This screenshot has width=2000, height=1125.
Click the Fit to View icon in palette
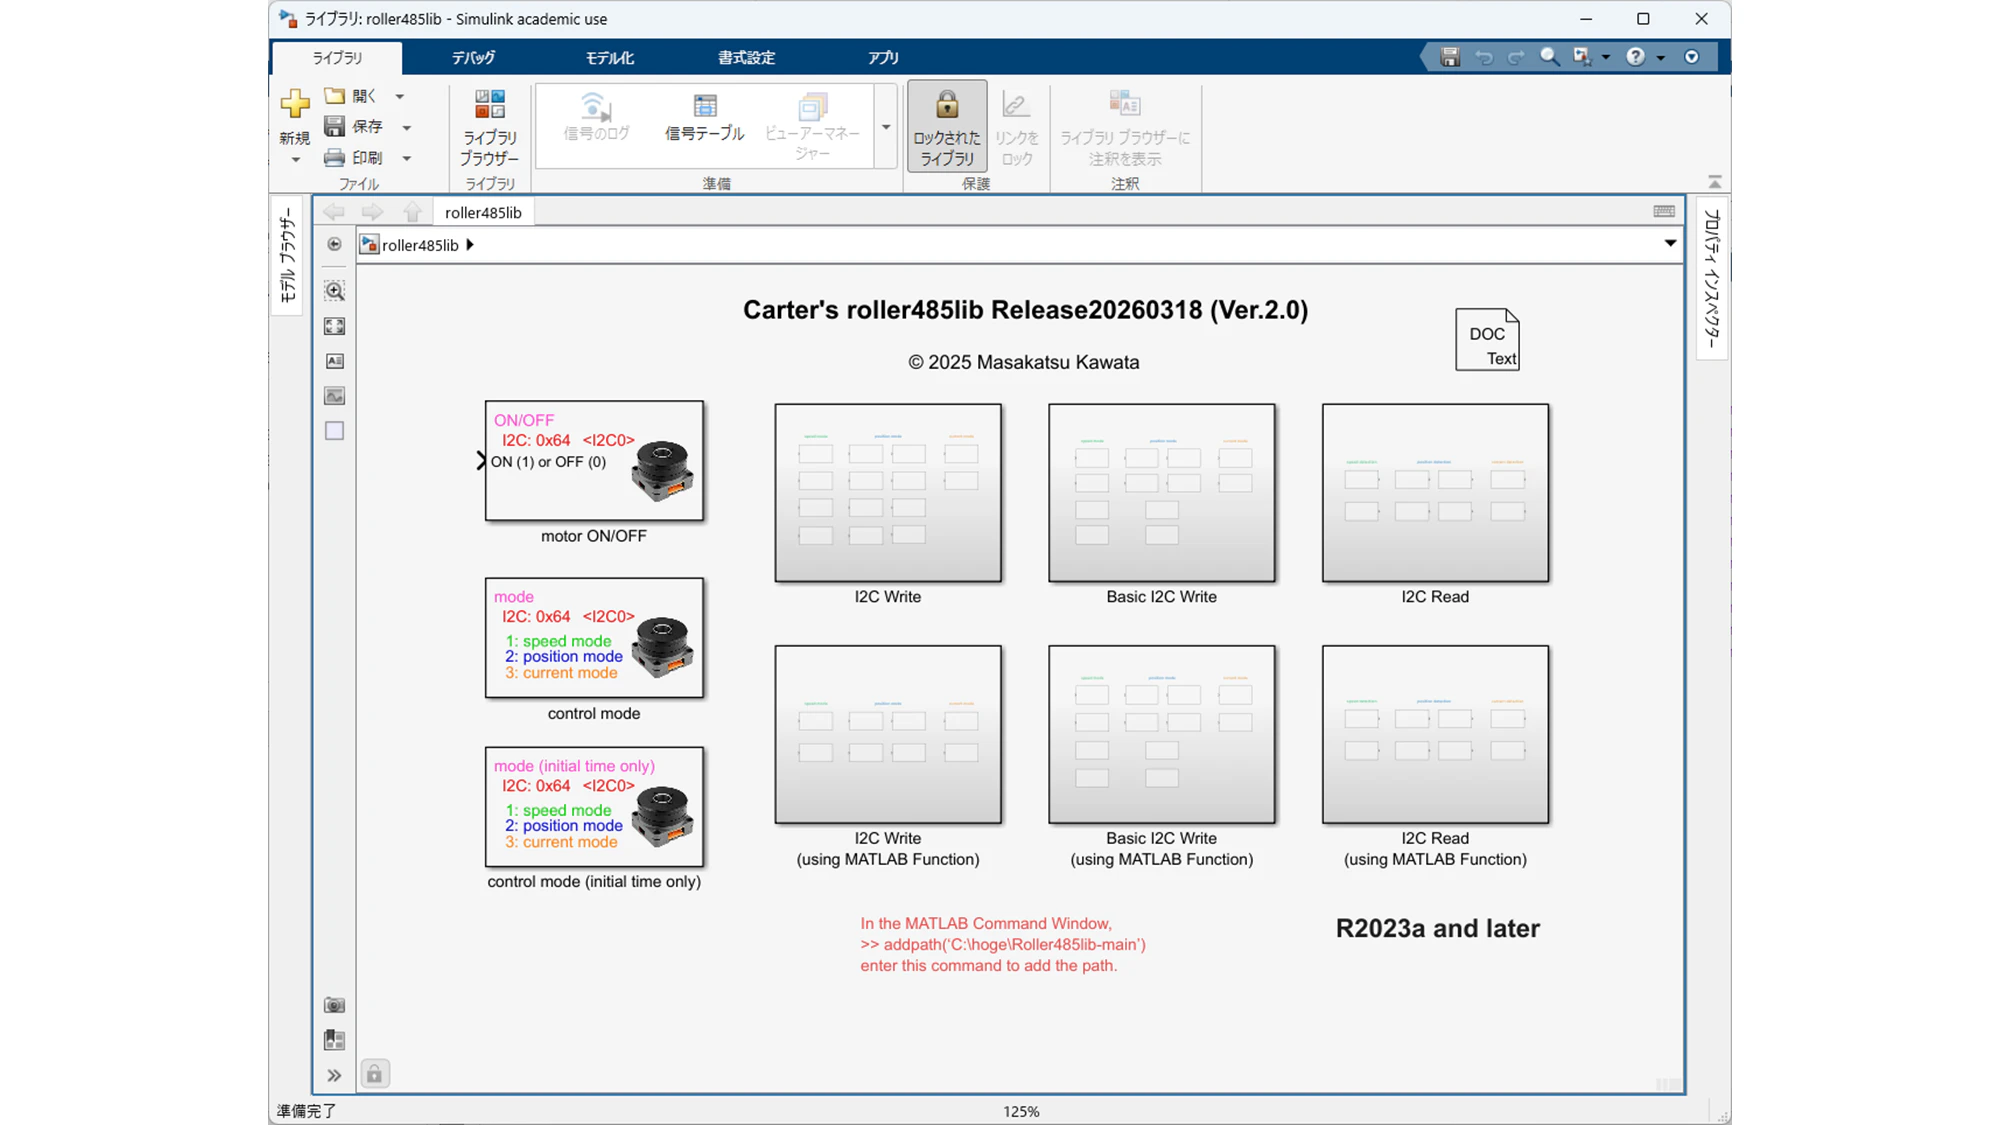pos(334,327)
